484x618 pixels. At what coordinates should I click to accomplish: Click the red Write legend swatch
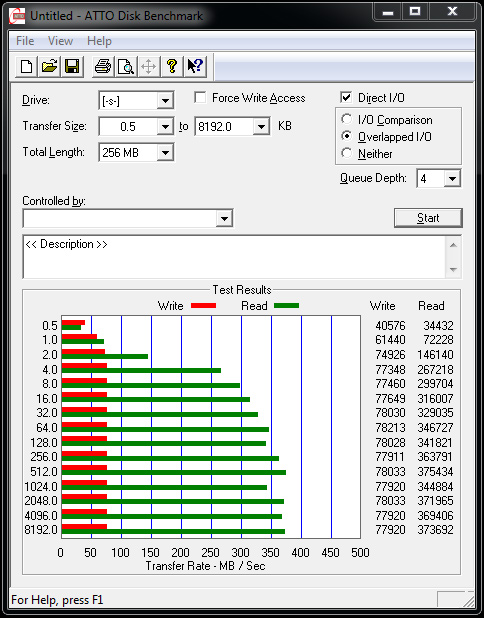[203, 305]
